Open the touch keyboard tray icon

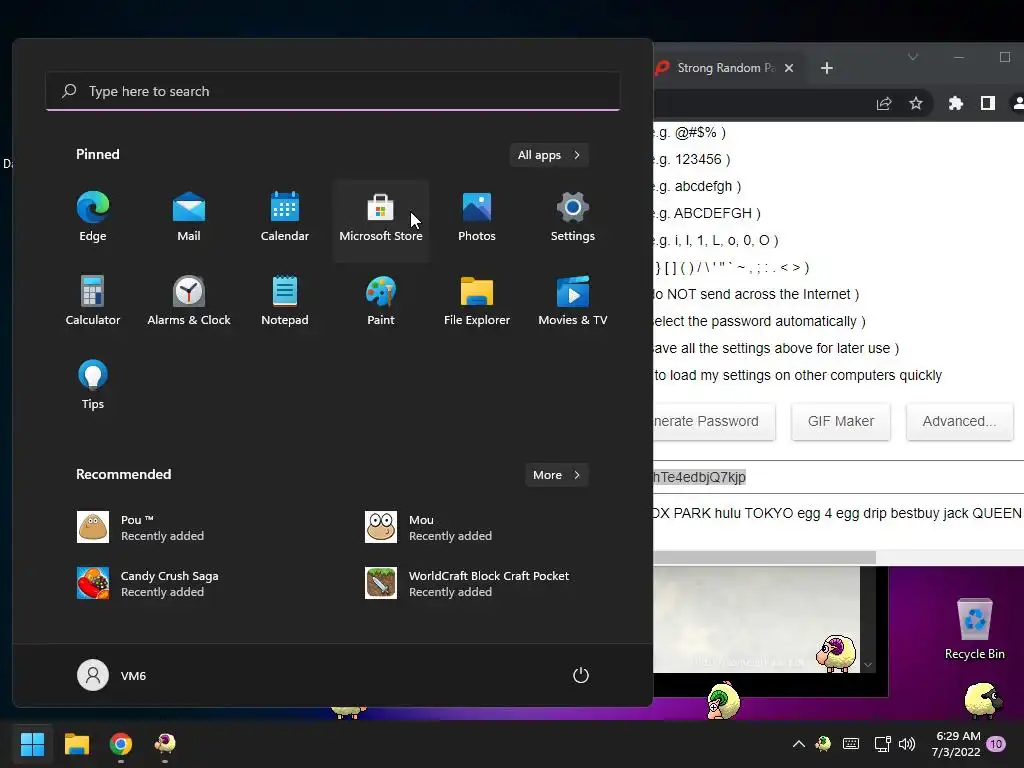[851, 744]
